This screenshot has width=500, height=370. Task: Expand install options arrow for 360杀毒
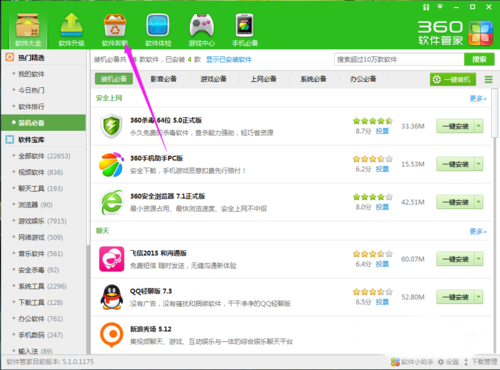[479, 126]
